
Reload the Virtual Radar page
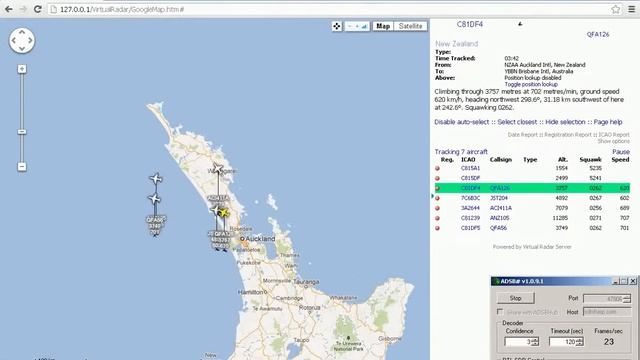pyautogui.click(x=38, y=9)
